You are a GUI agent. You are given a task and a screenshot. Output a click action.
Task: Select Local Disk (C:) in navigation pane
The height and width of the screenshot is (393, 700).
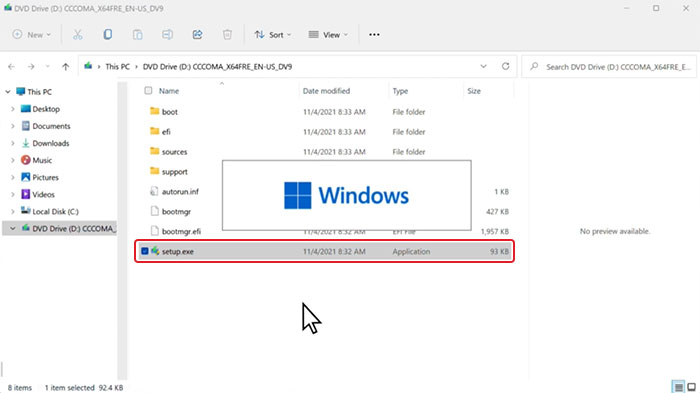pos(55,211)
